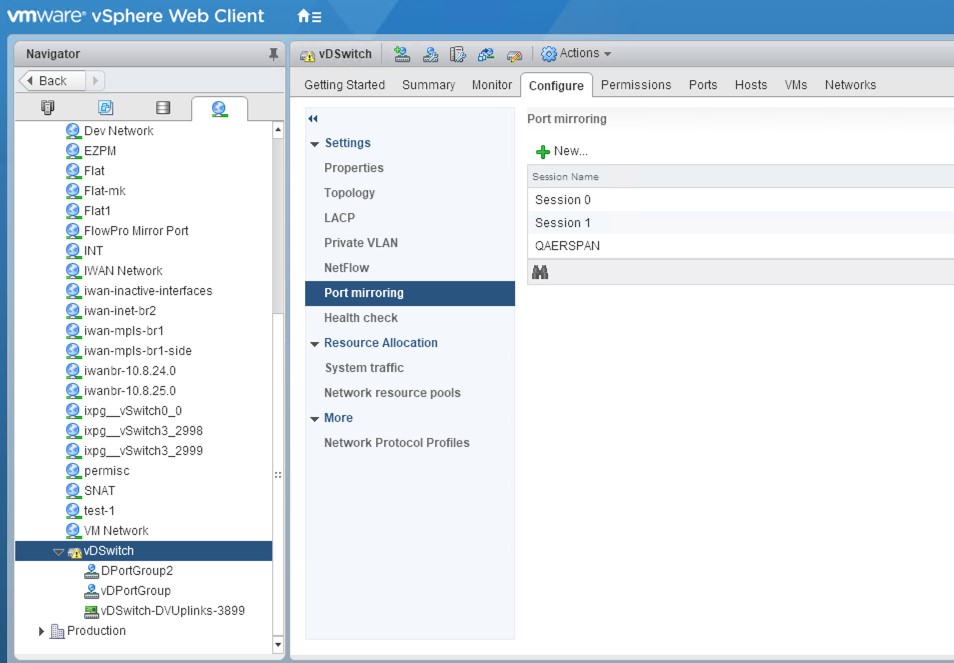Open the Hosts and Clusters inventory tab
This screenshot has width=954, height=663.
[47, 108]
